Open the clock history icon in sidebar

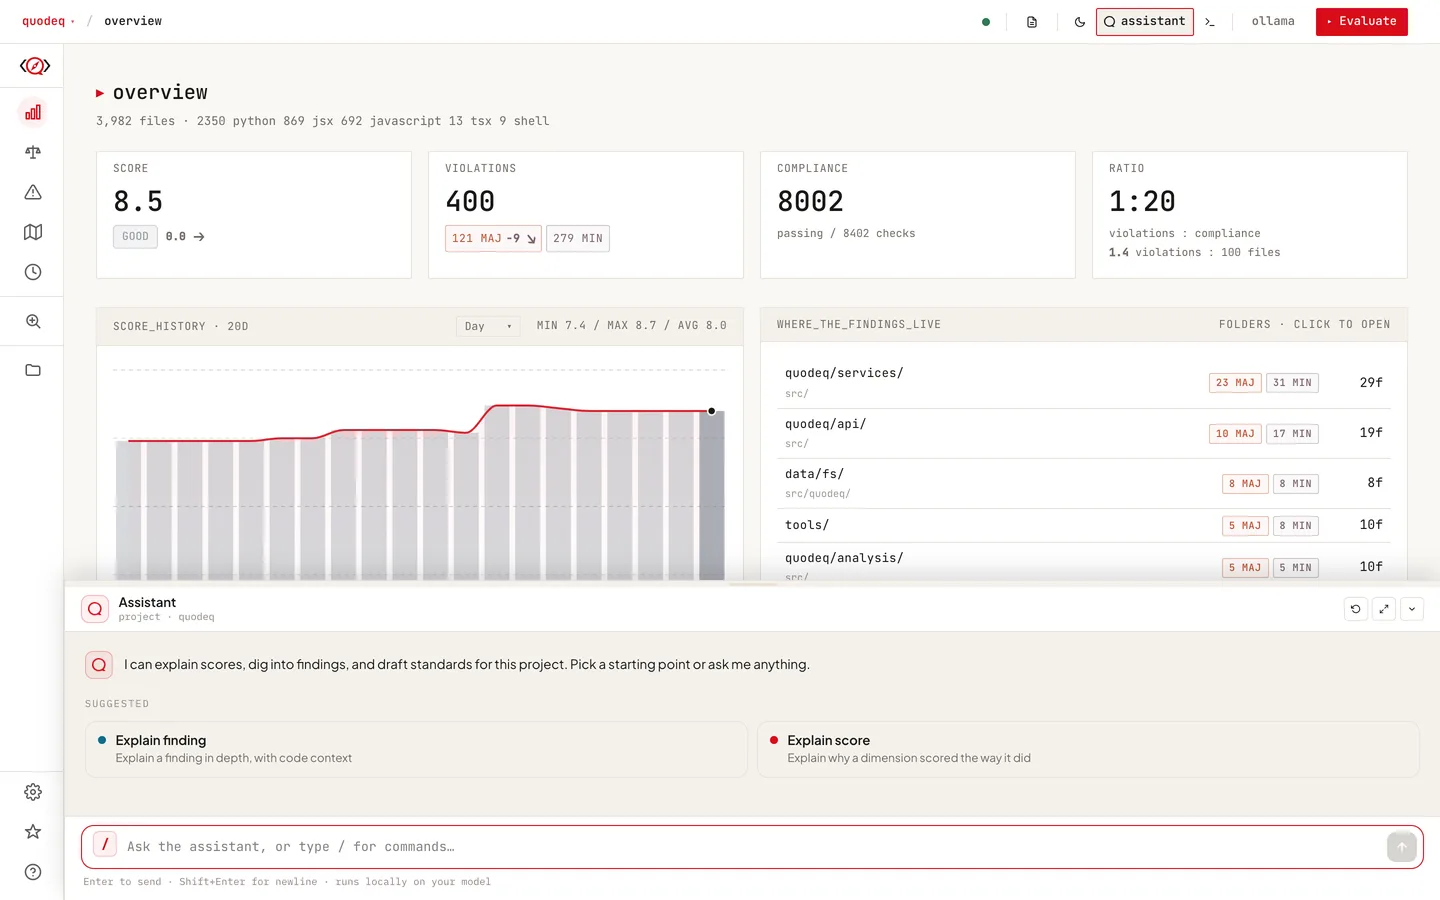click(x=33, y=272)
